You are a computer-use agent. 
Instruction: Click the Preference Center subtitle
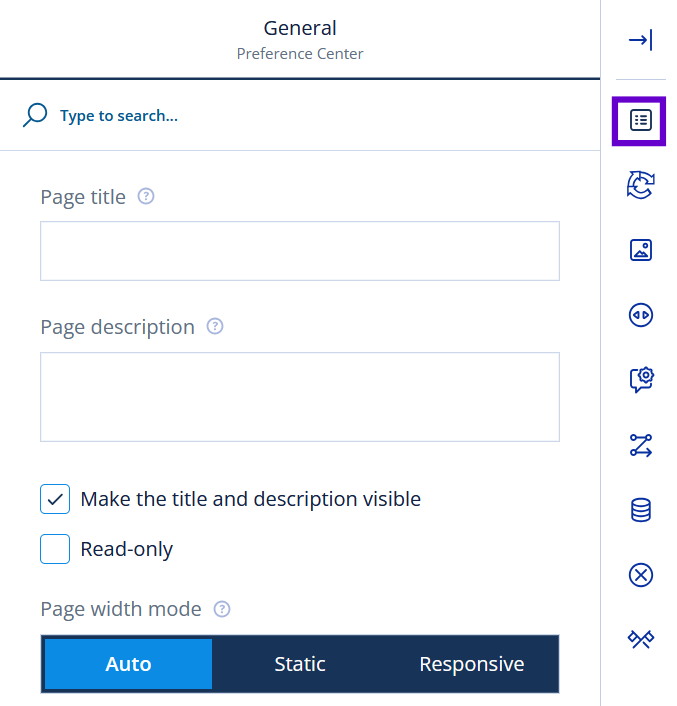click(300, 54)
